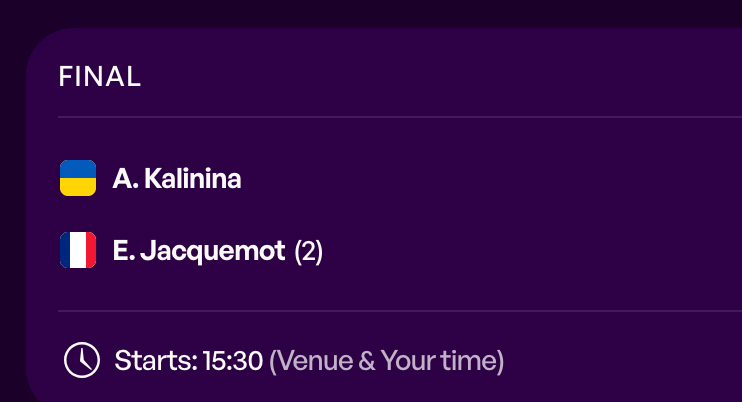Open E. Jacquemot's player profile

point(199,251)
